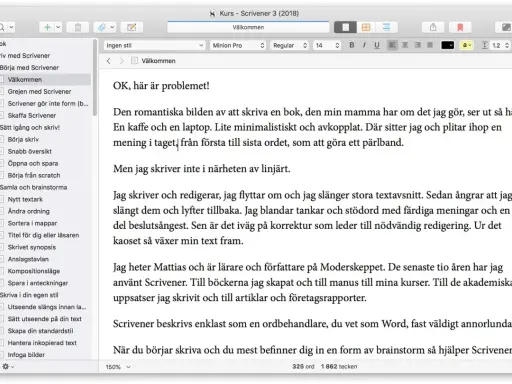Click the Quick Reference edit icon
This screenshot has height=384, width=512.
132,27
